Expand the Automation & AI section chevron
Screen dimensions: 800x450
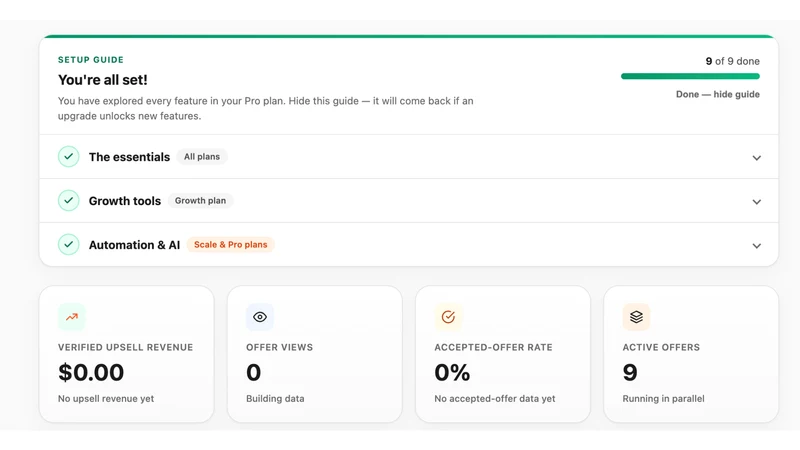click(x=757, y=245)
